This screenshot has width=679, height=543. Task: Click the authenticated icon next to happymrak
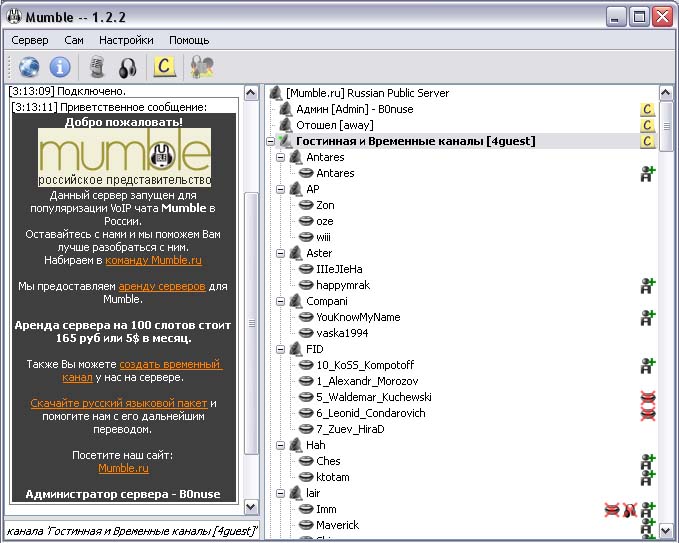pyautogui.click(x=648, y=285)
